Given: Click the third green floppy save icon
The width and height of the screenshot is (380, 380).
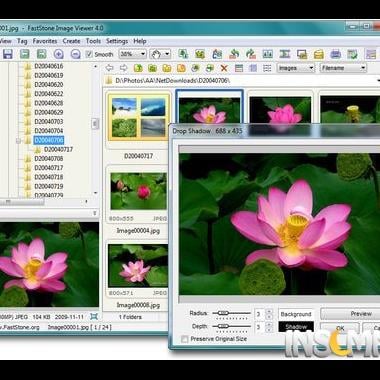Looking at the screenshot, I should click(x=41, y=54).
